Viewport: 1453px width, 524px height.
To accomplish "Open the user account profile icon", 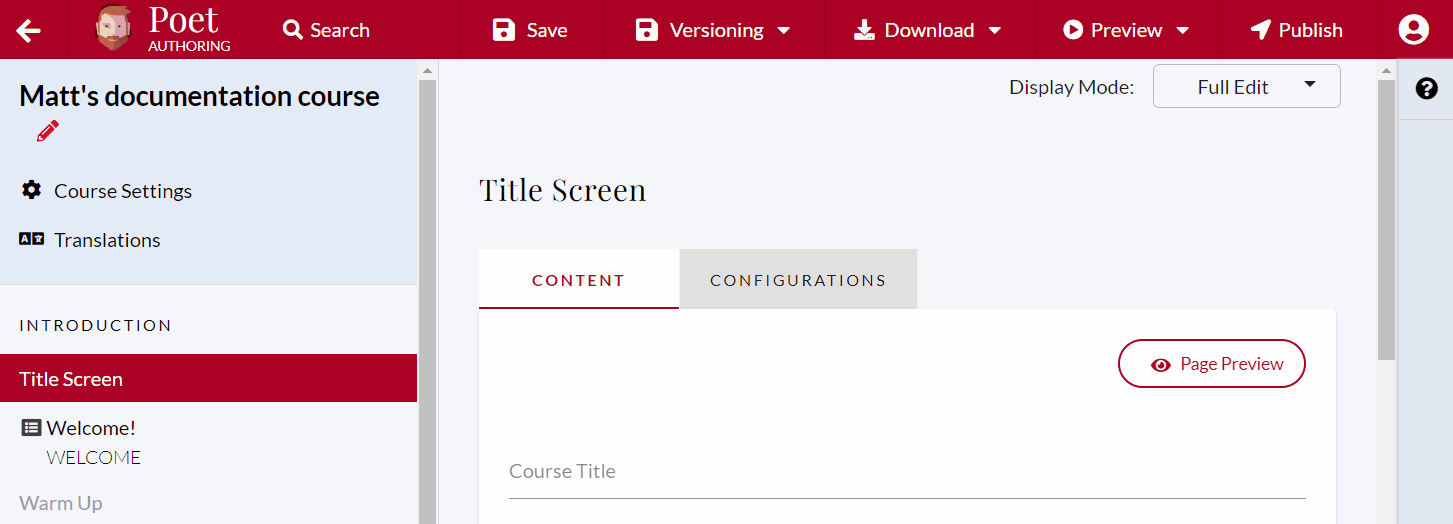I will click(x=1413, y=30).
